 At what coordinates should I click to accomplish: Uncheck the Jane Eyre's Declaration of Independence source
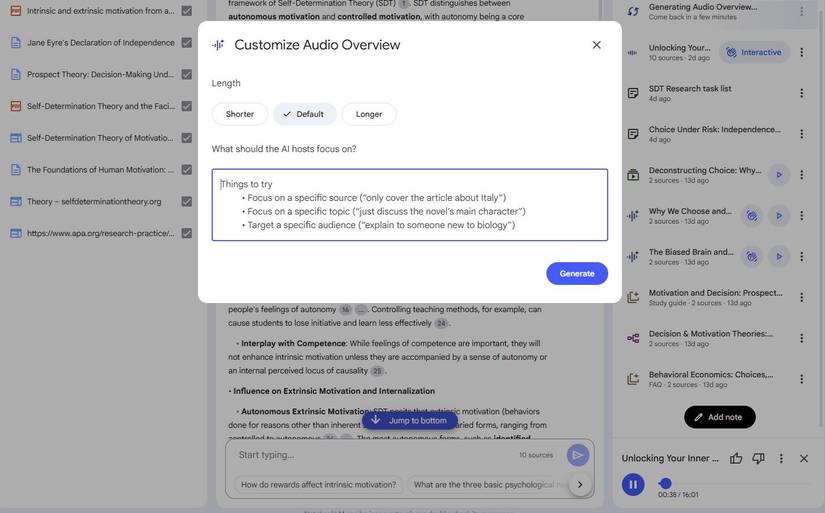(186, 43)
